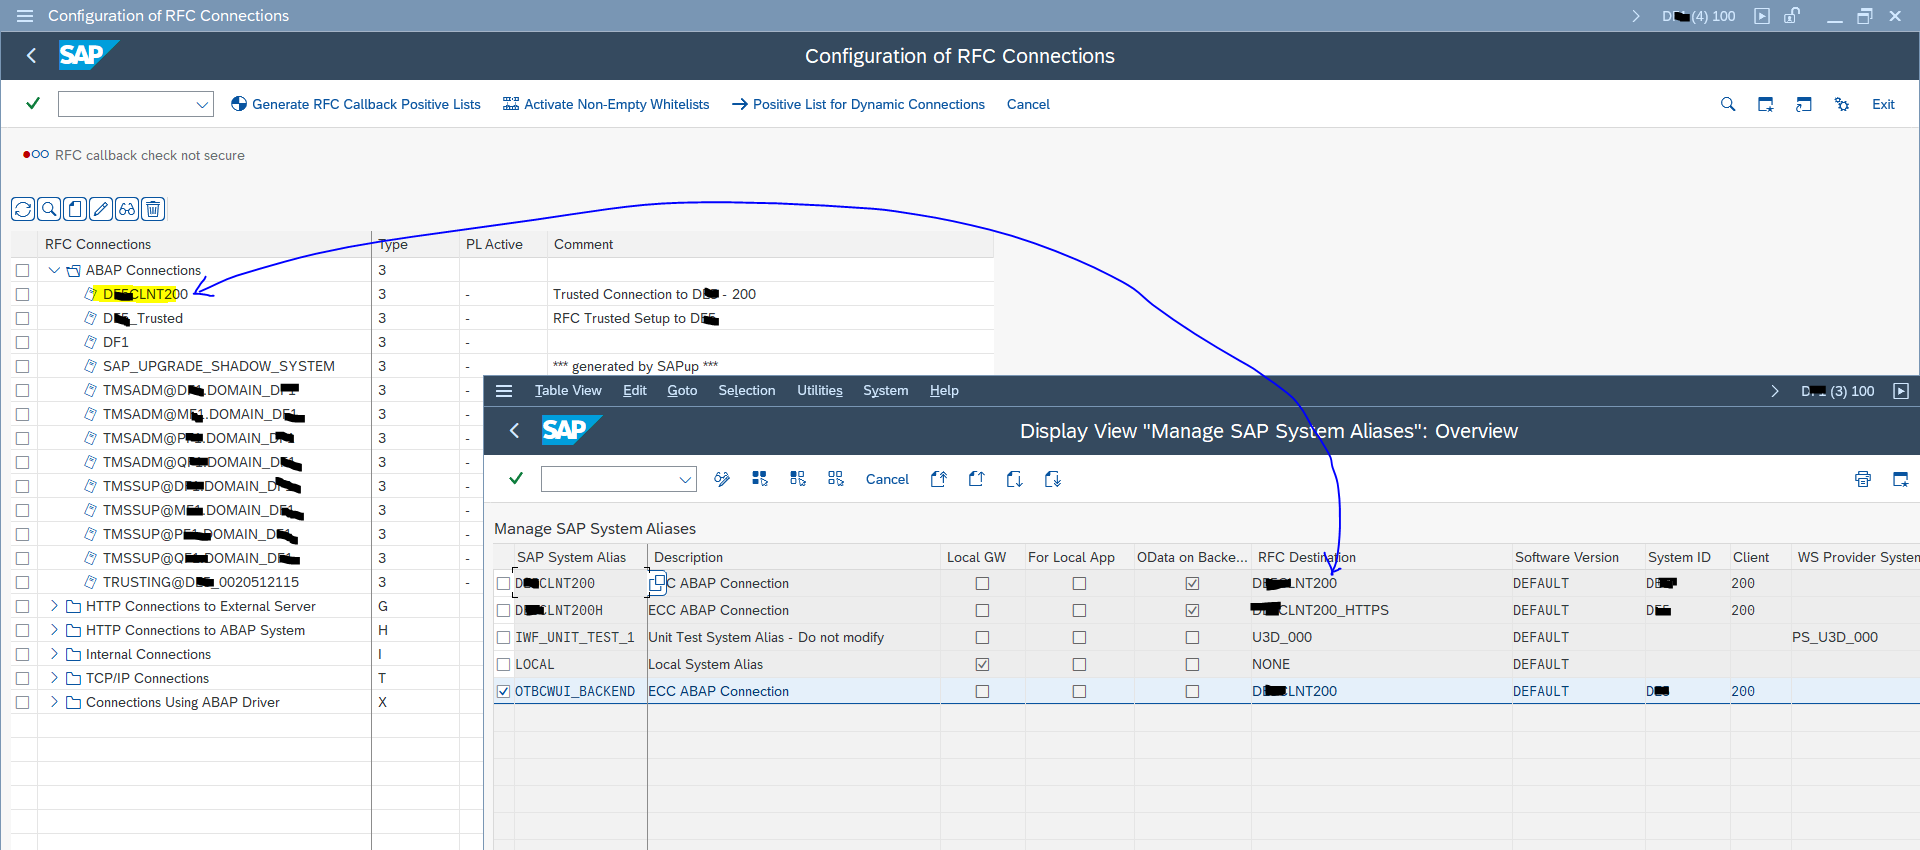
Task: Click the search magnifier in RFC window's top-right toolbar
Action: click(x=1728, y=104)
